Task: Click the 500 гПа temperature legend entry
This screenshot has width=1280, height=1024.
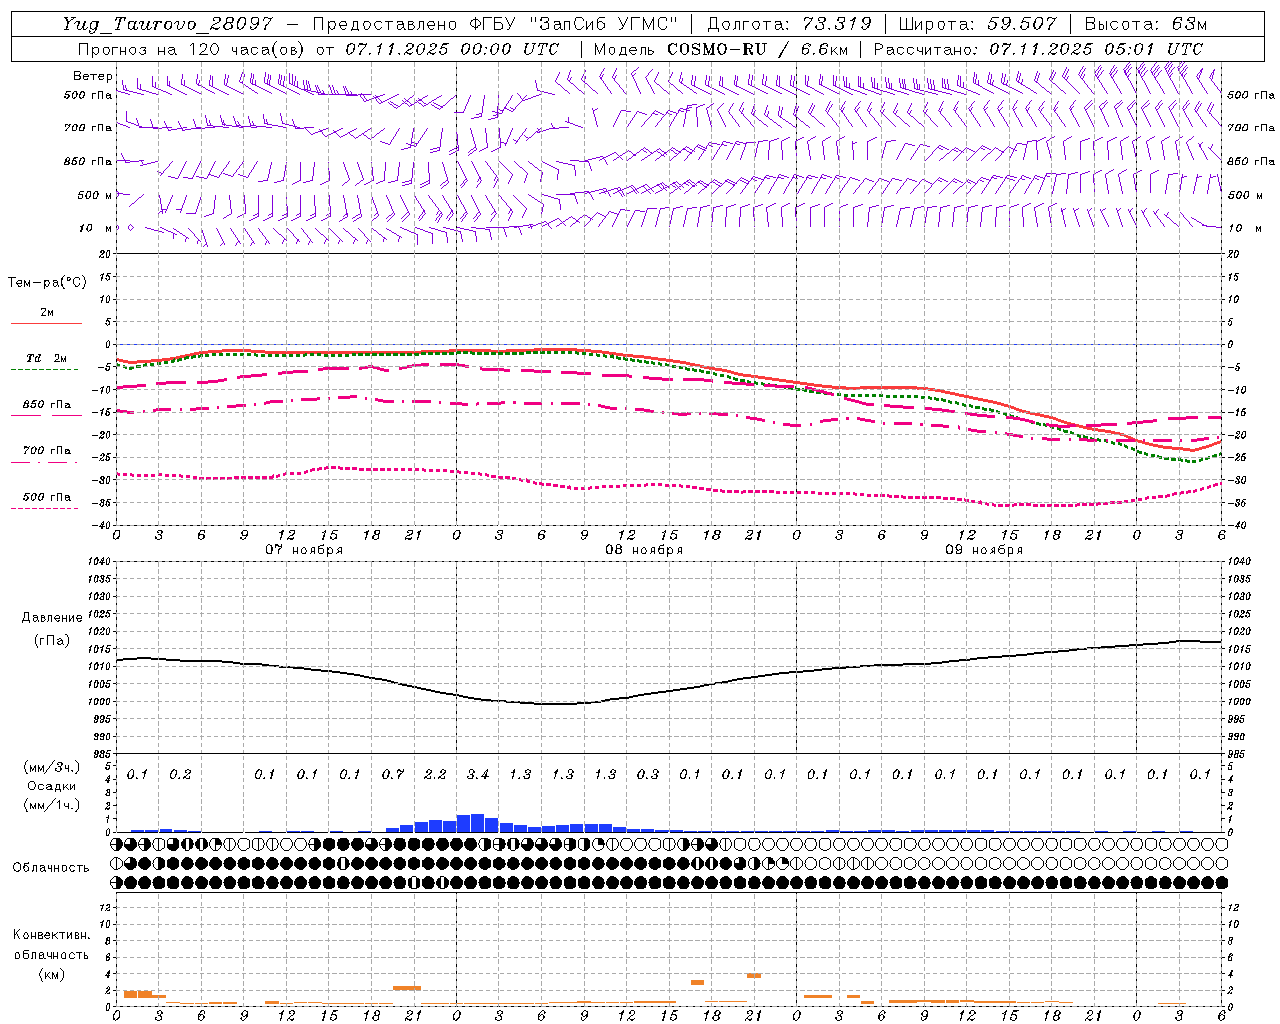Action: 47,497
